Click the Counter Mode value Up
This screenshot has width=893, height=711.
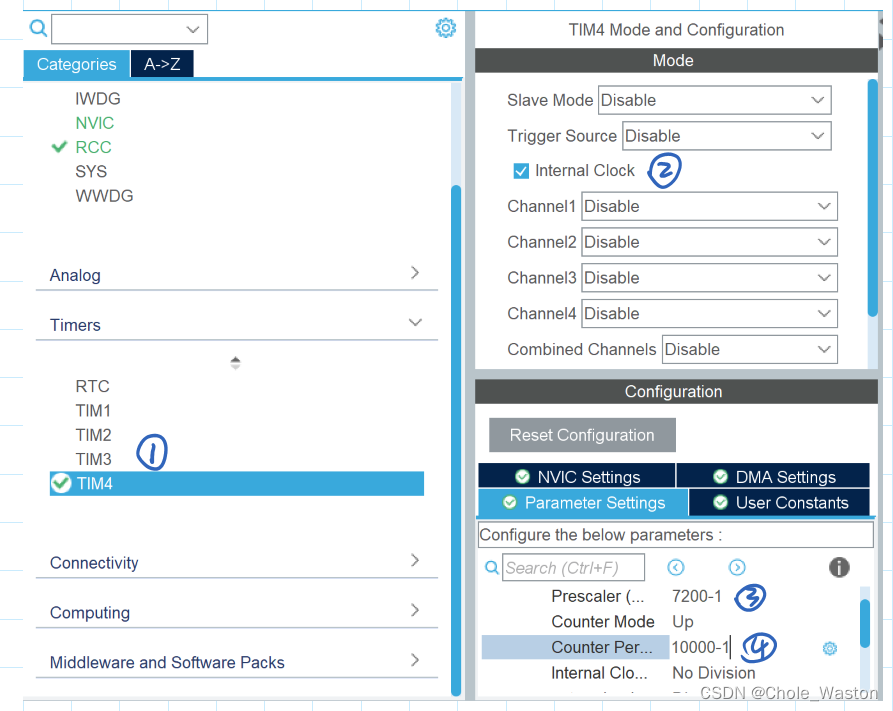tap(683, 622)
